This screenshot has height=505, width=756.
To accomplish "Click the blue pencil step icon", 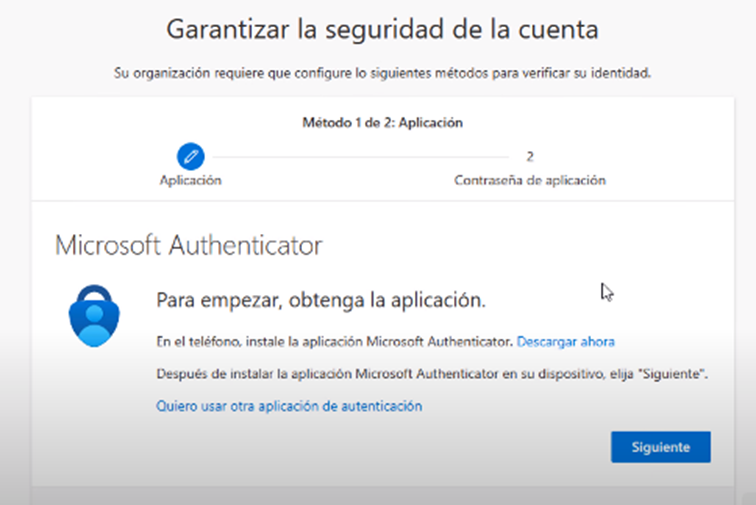I will tap(190, 156).
